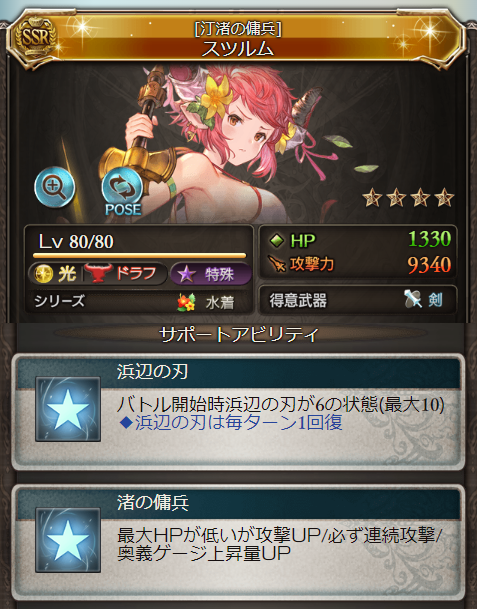Click the character name スツルム title
The height and width of the screenshot is (609, 477).
coord(238,49)
